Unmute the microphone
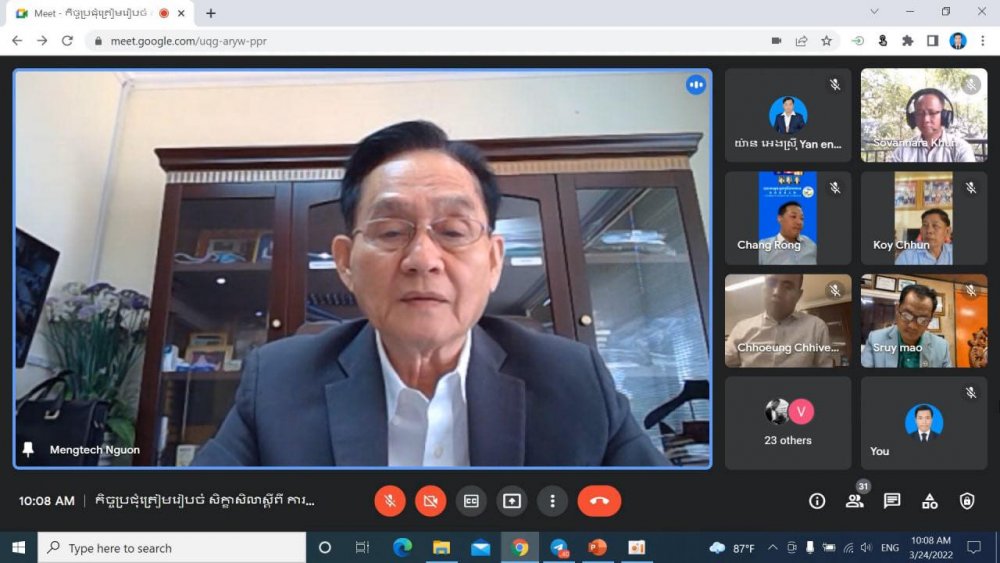The width and height of the screenshot is (1000, 563). 390,501
